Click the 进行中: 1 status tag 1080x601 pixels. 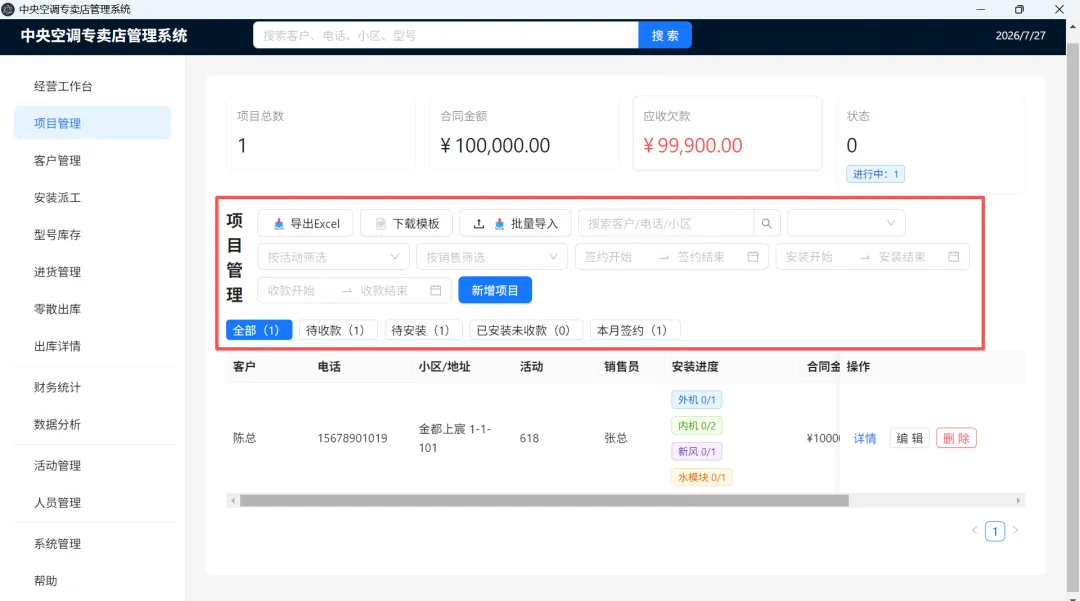pyautogui.click(x=875, y=174)
